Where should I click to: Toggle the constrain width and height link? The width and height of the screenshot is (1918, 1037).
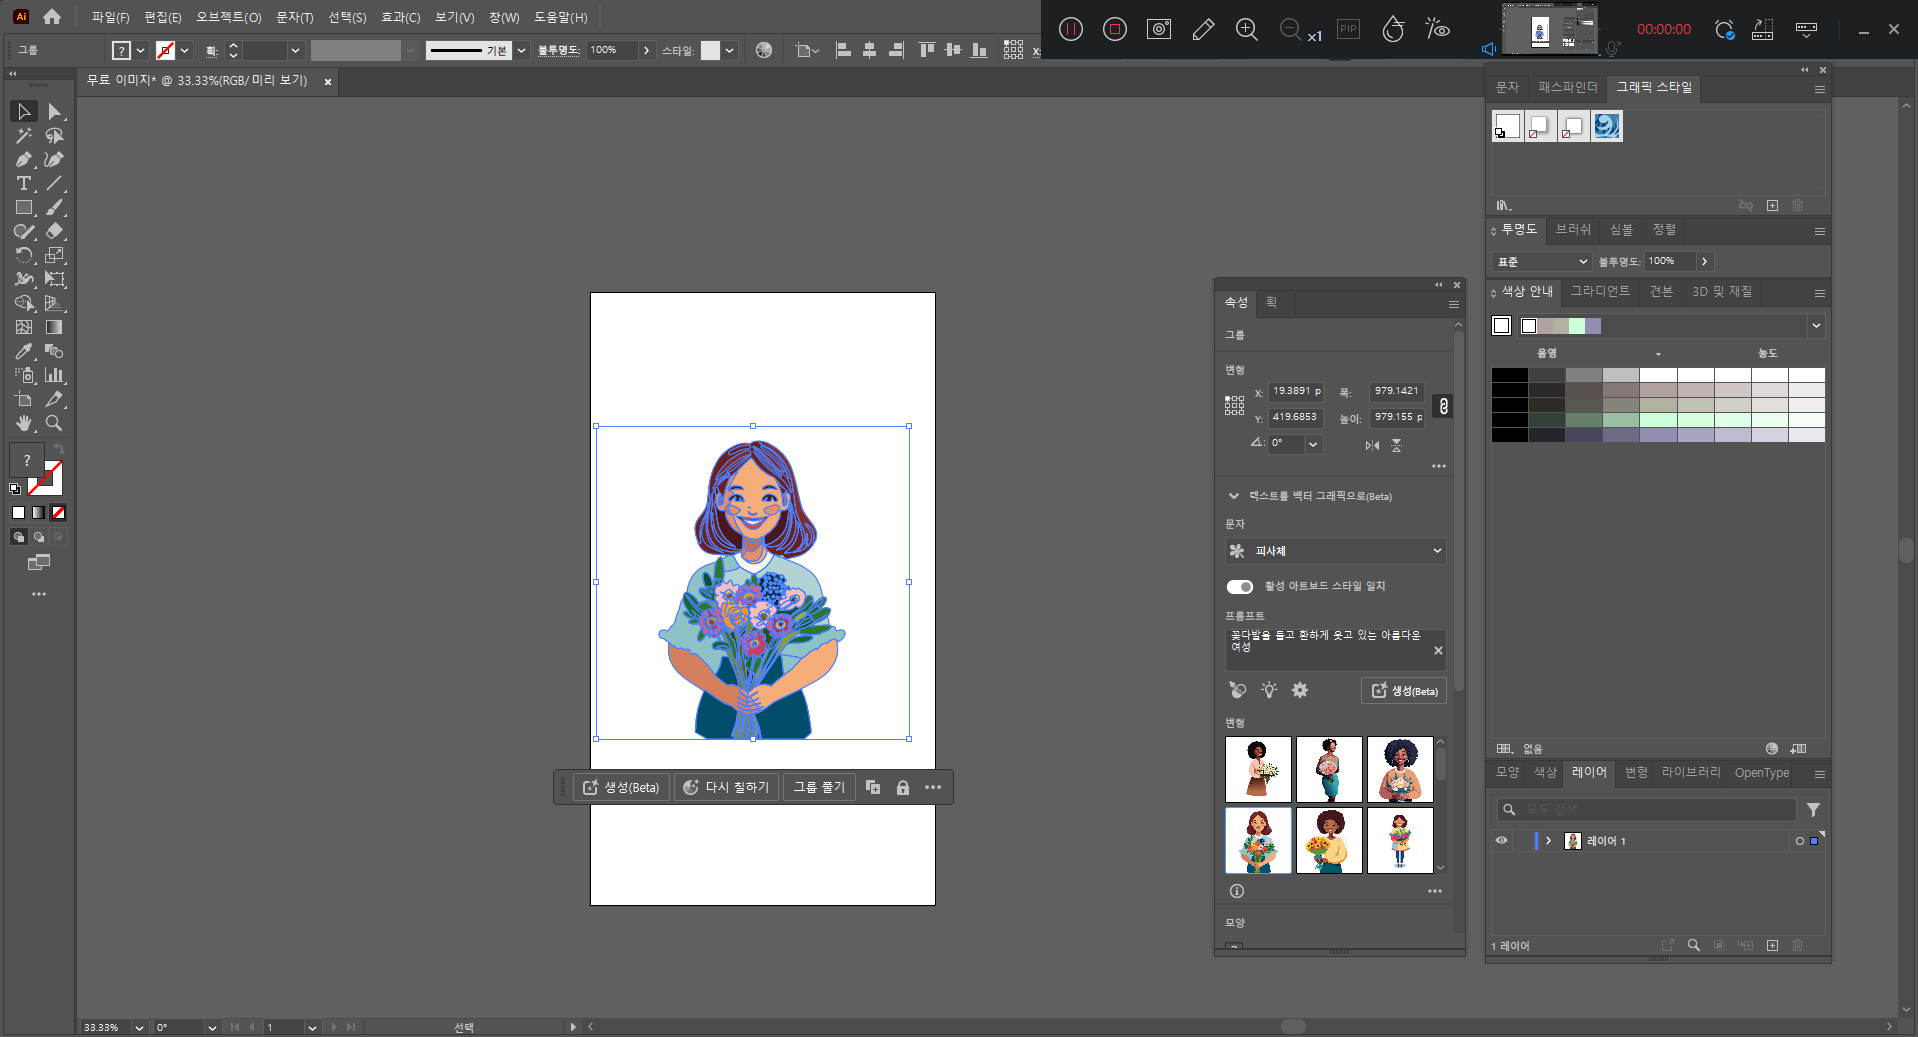point(1443,406)
